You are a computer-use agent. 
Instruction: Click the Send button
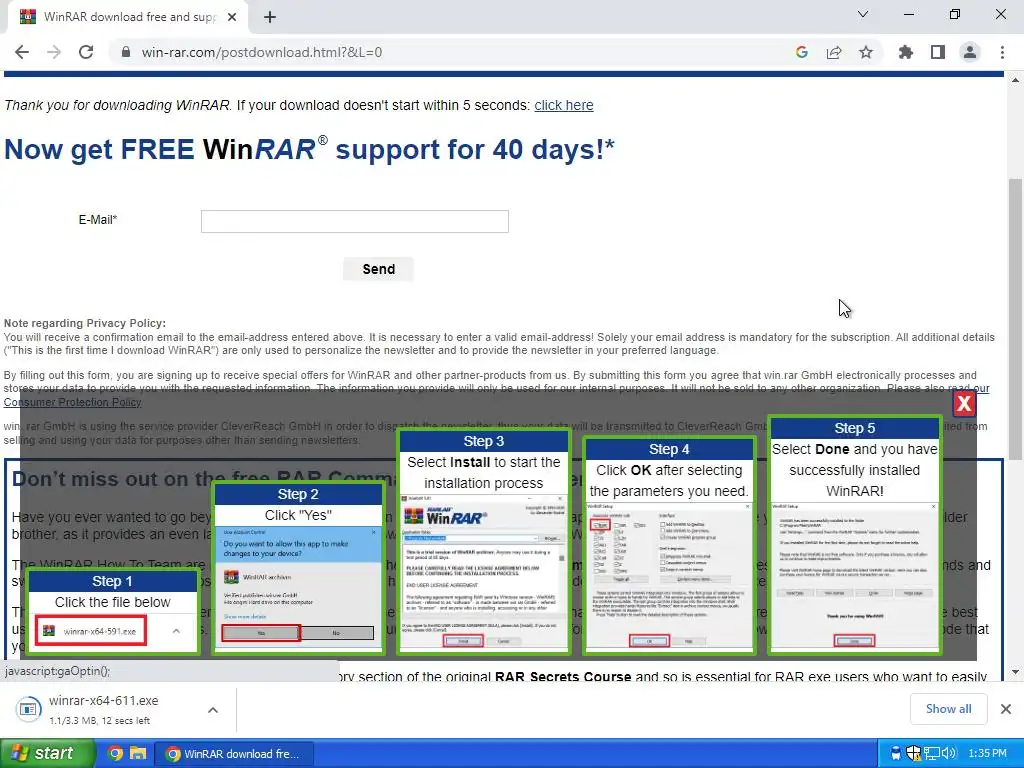[379, 269]
